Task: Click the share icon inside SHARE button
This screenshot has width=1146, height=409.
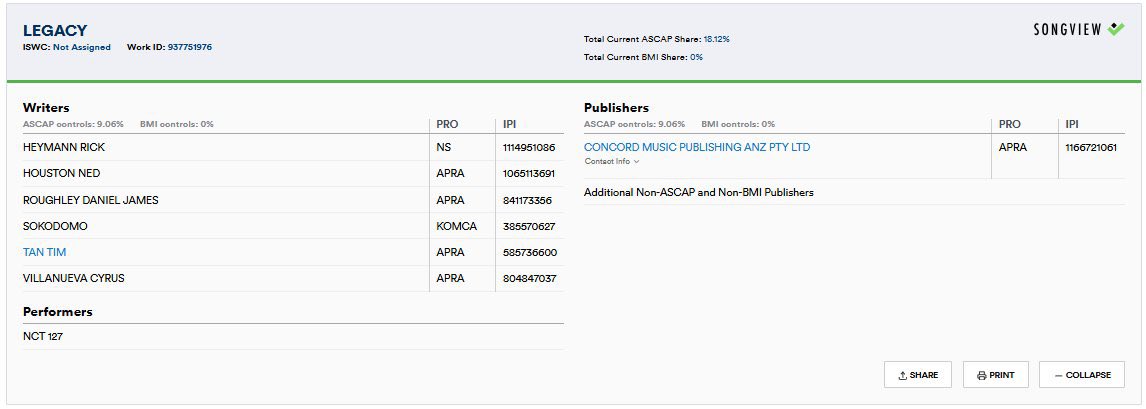Action: tap(903, 375)
